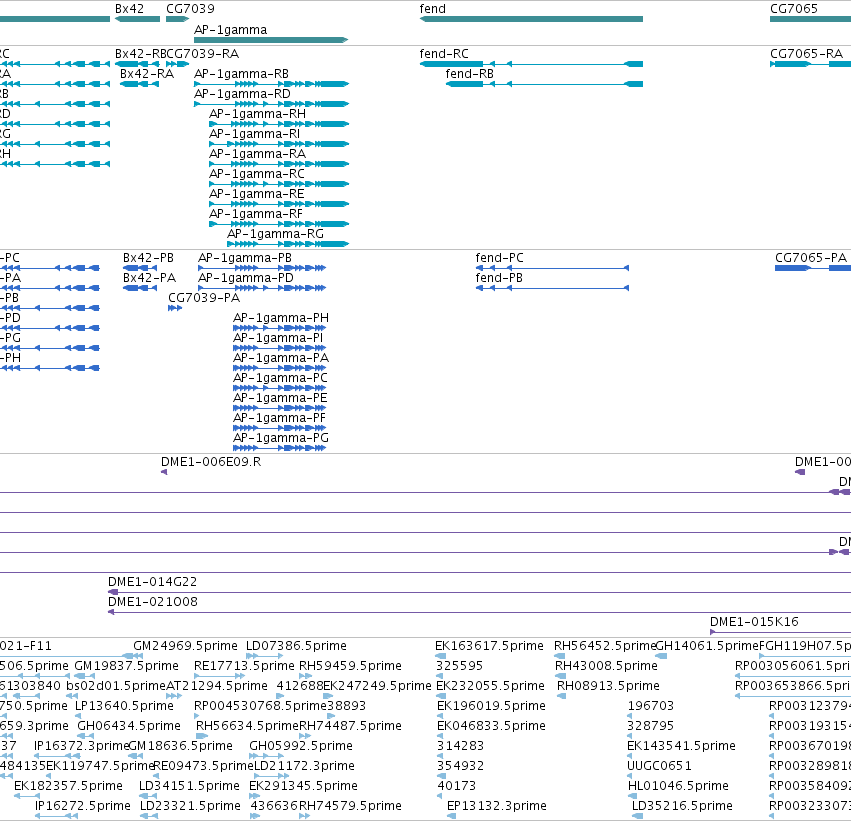851x821 pixels.
Task: Click EST RH74487.5prime
Action: coord(351,726)
